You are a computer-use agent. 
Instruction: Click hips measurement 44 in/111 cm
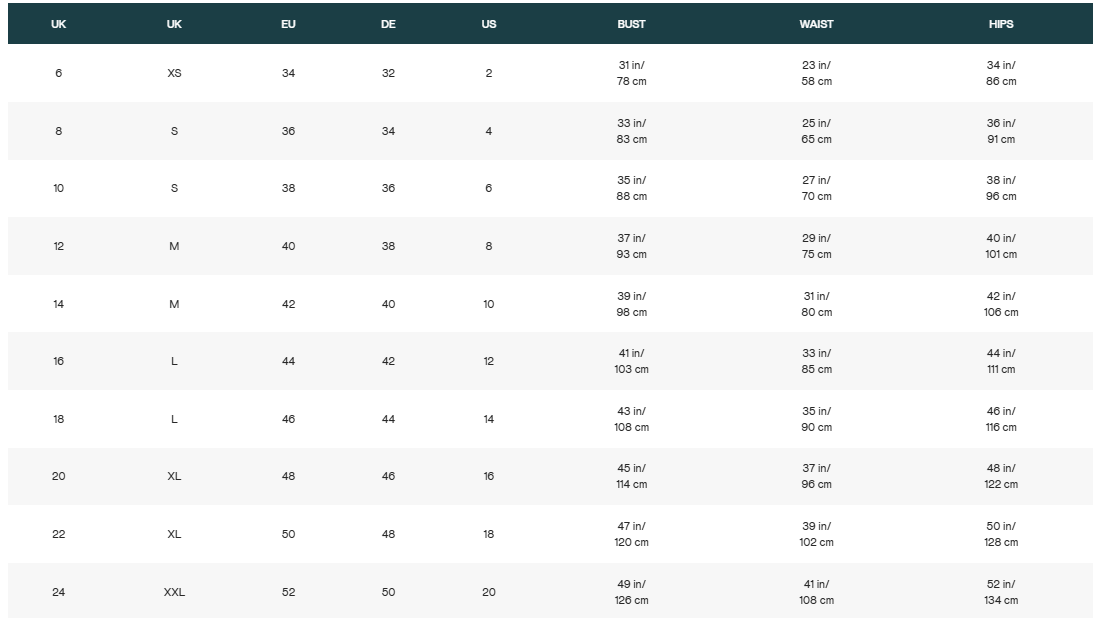click(1000, 361)
